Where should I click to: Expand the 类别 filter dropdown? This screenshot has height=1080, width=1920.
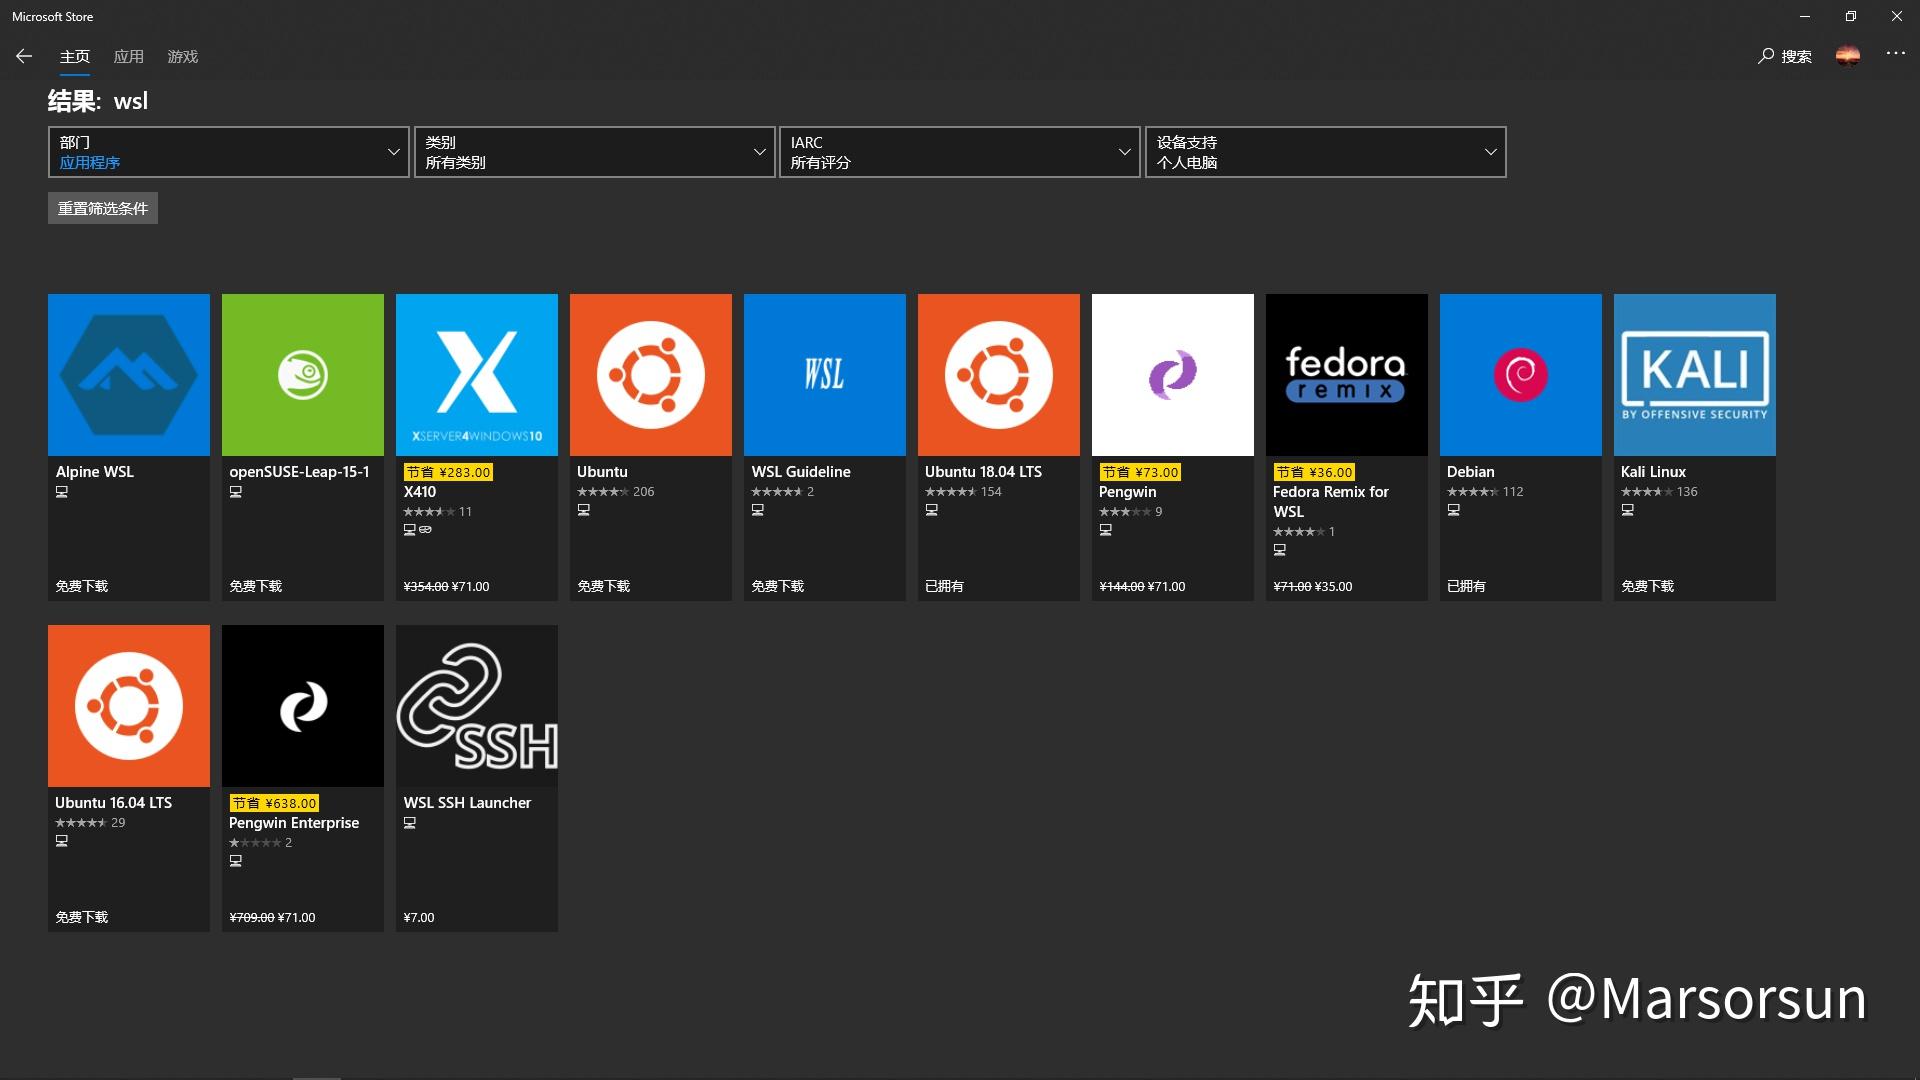point(595,152)
